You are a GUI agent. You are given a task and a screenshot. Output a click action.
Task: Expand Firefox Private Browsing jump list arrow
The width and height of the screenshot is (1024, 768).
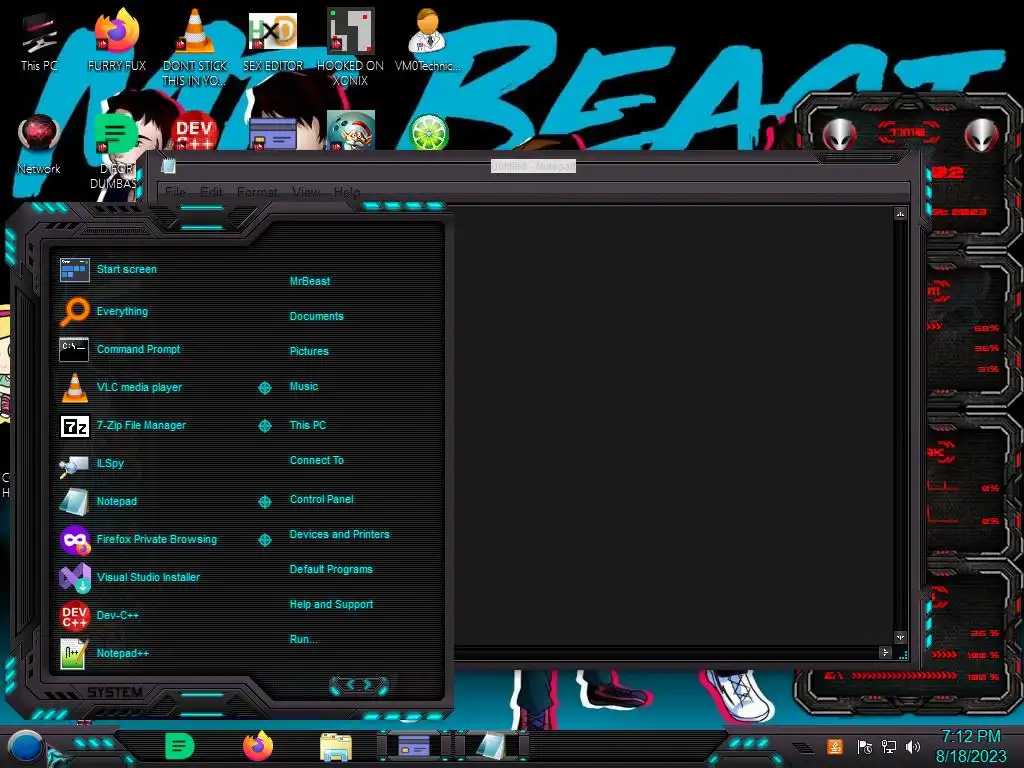coord(264,540)
